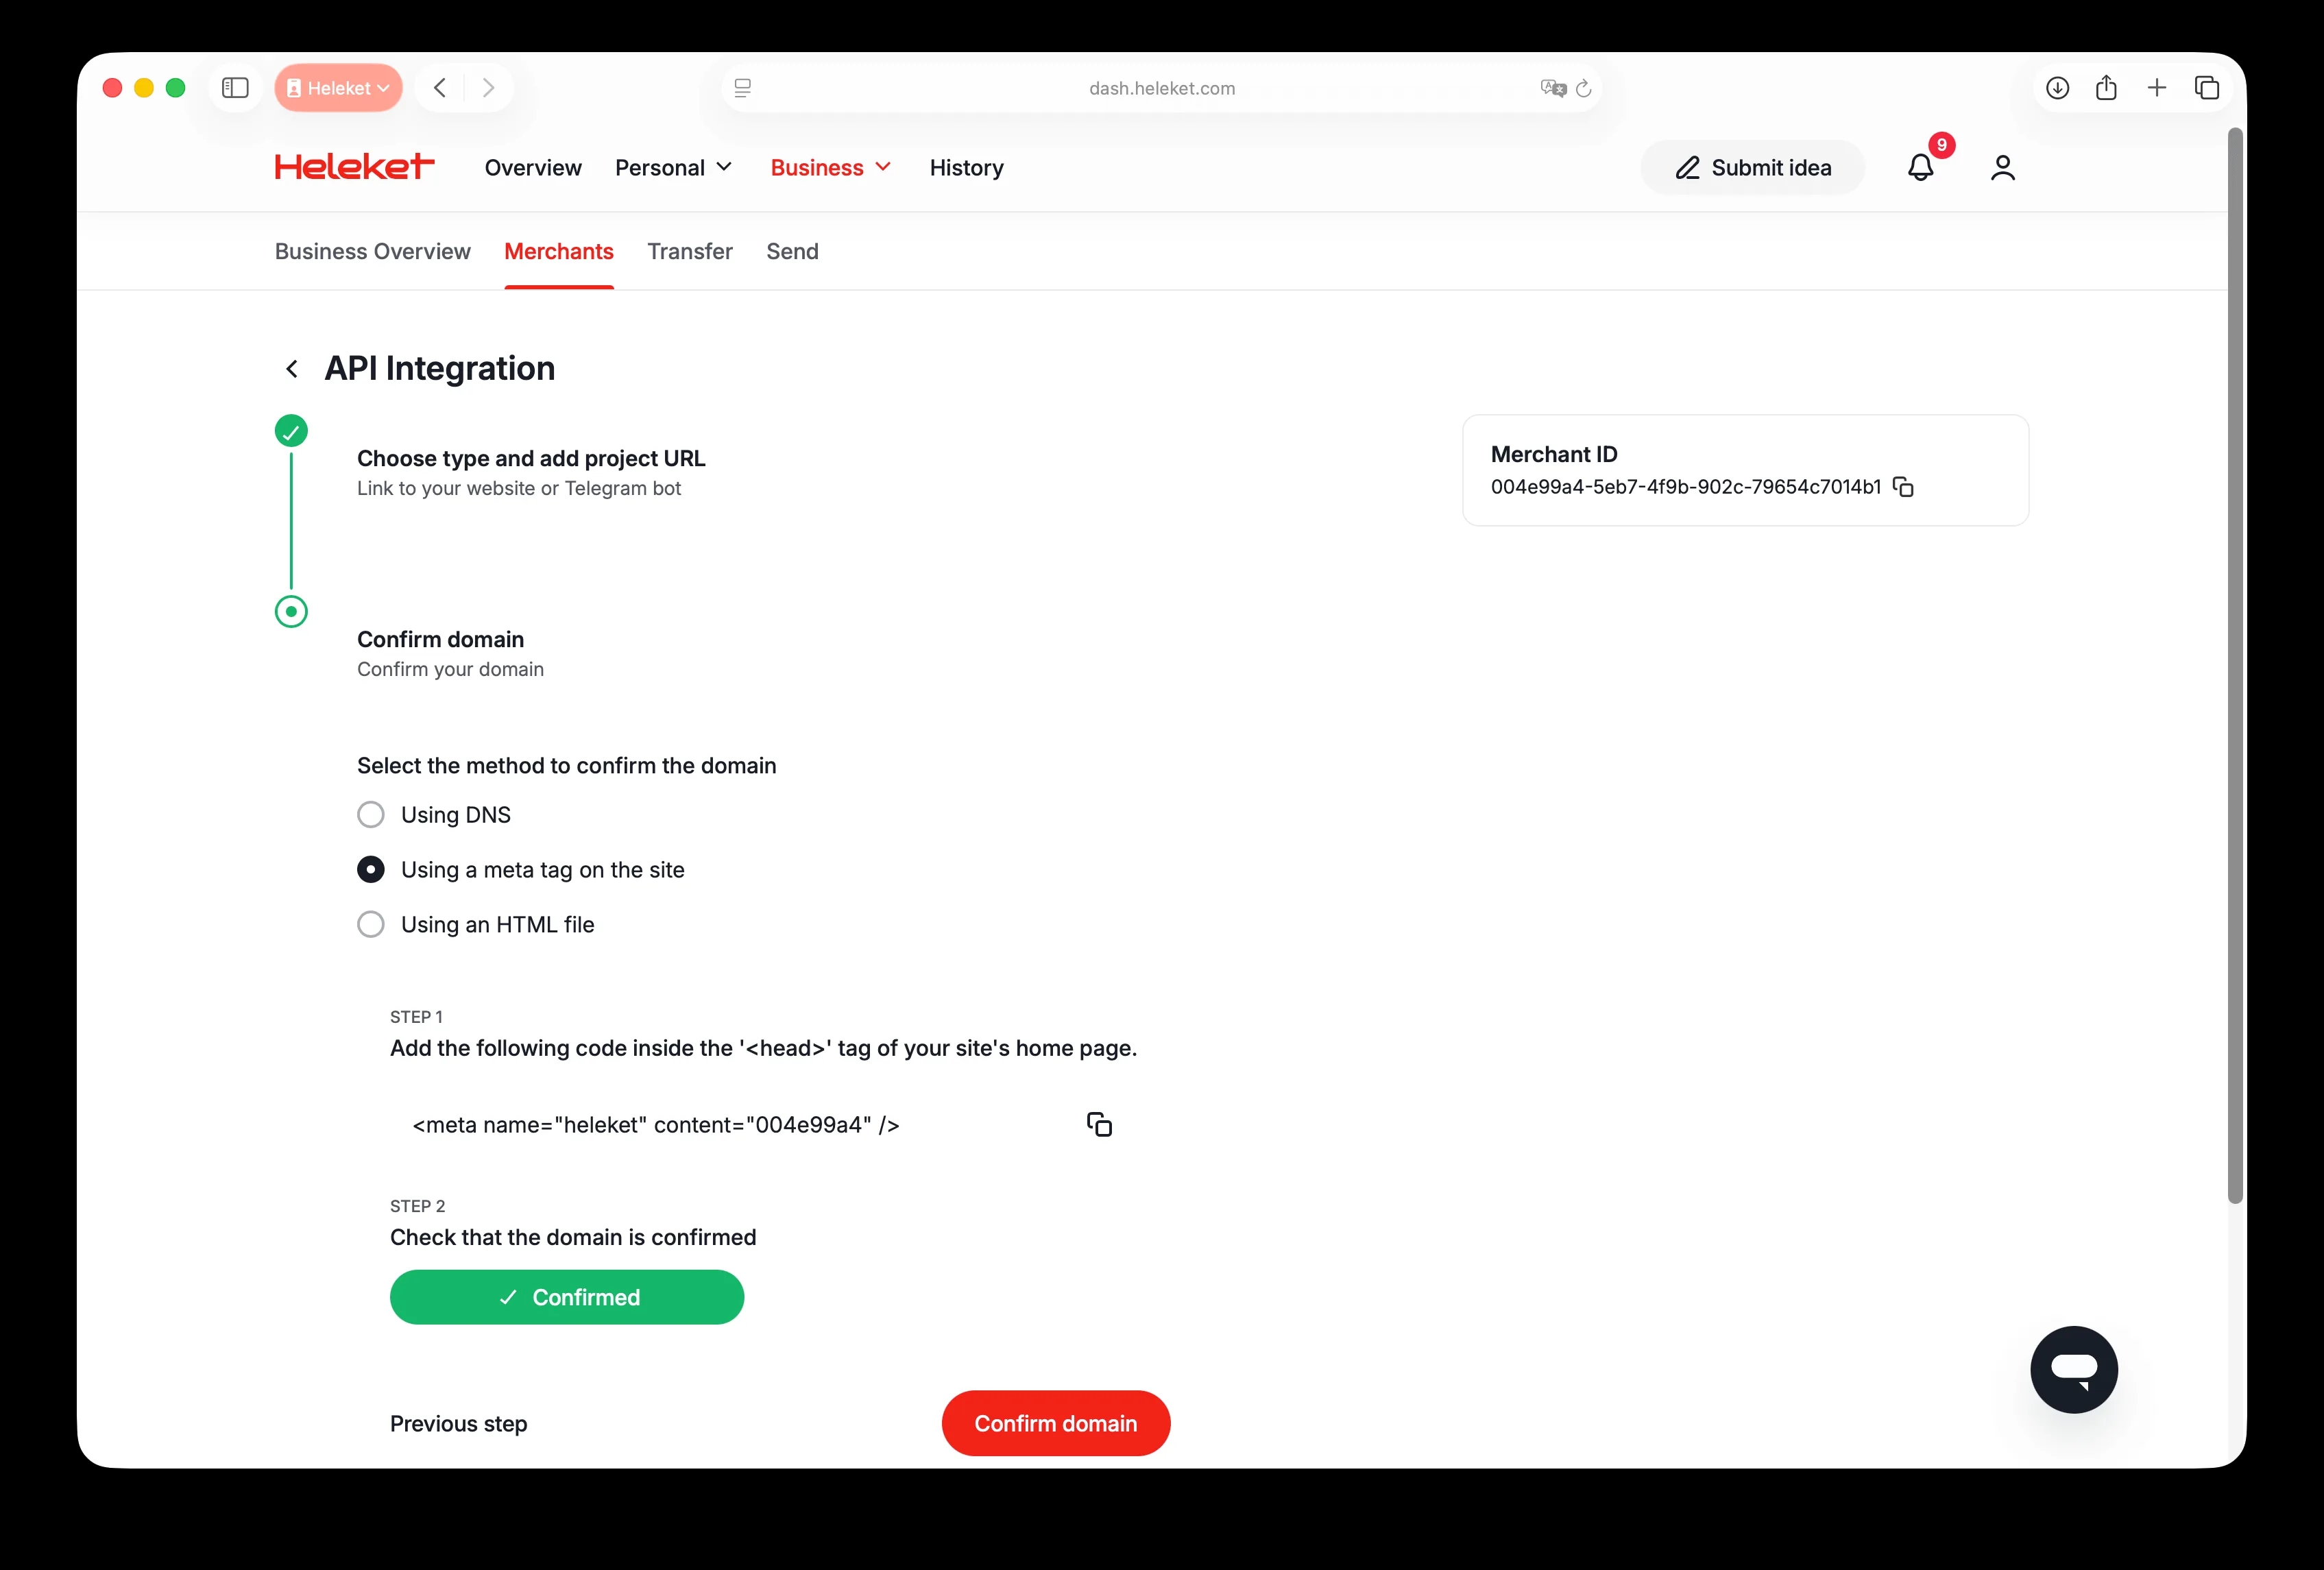Choose the Using an HTML file method

coord(371,924)
